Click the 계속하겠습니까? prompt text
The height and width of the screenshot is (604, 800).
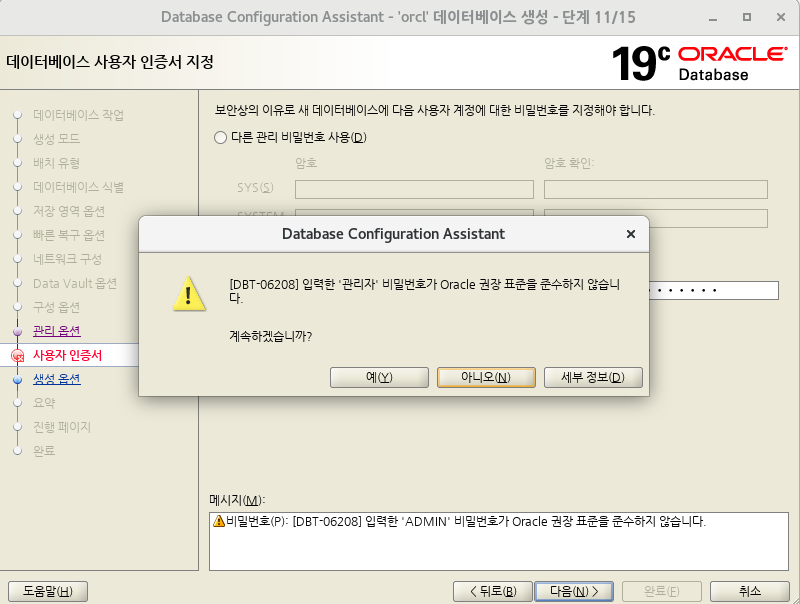pos(270,336)
